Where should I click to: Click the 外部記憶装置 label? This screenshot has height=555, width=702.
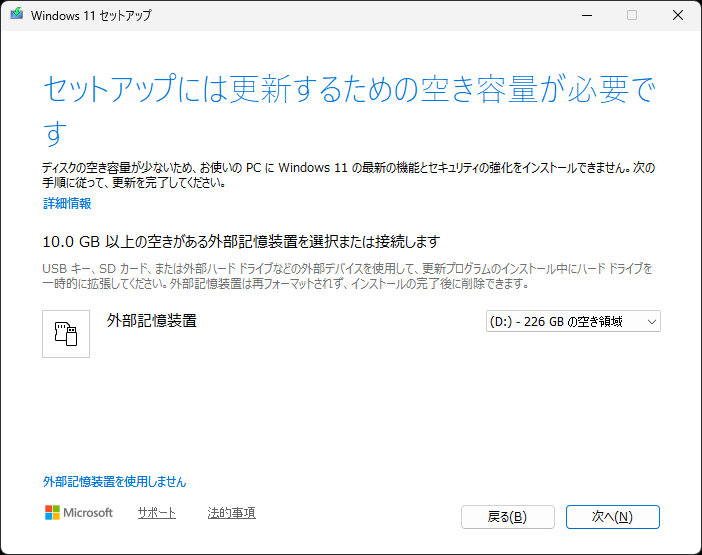pos(152,321)
